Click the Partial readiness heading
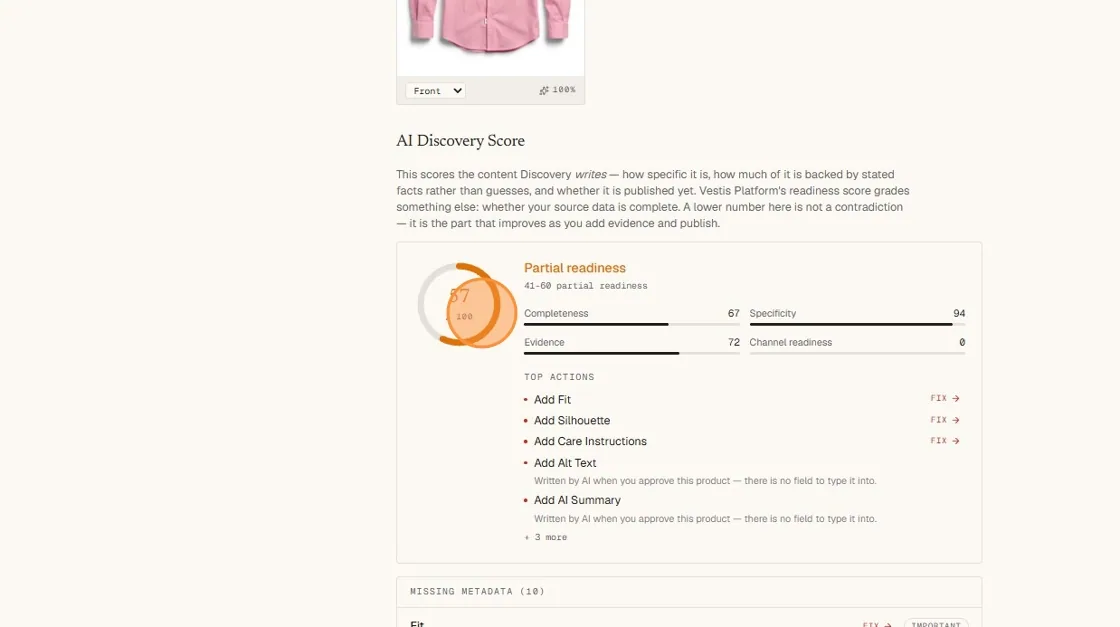 coord(574,268)
